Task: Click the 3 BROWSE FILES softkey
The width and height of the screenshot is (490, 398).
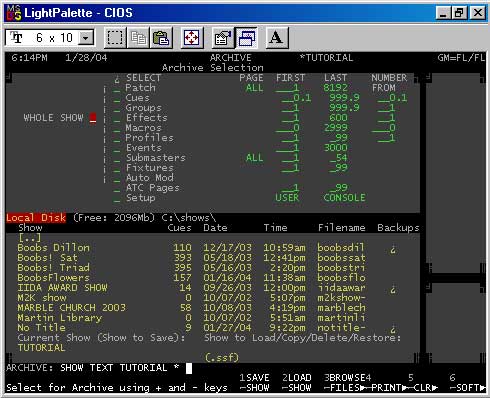Action: pos(345,383)
